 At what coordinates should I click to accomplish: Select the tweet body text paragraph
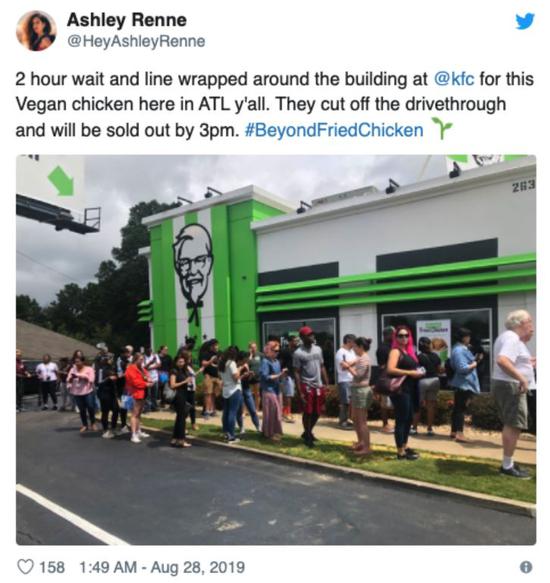(274, 104)
